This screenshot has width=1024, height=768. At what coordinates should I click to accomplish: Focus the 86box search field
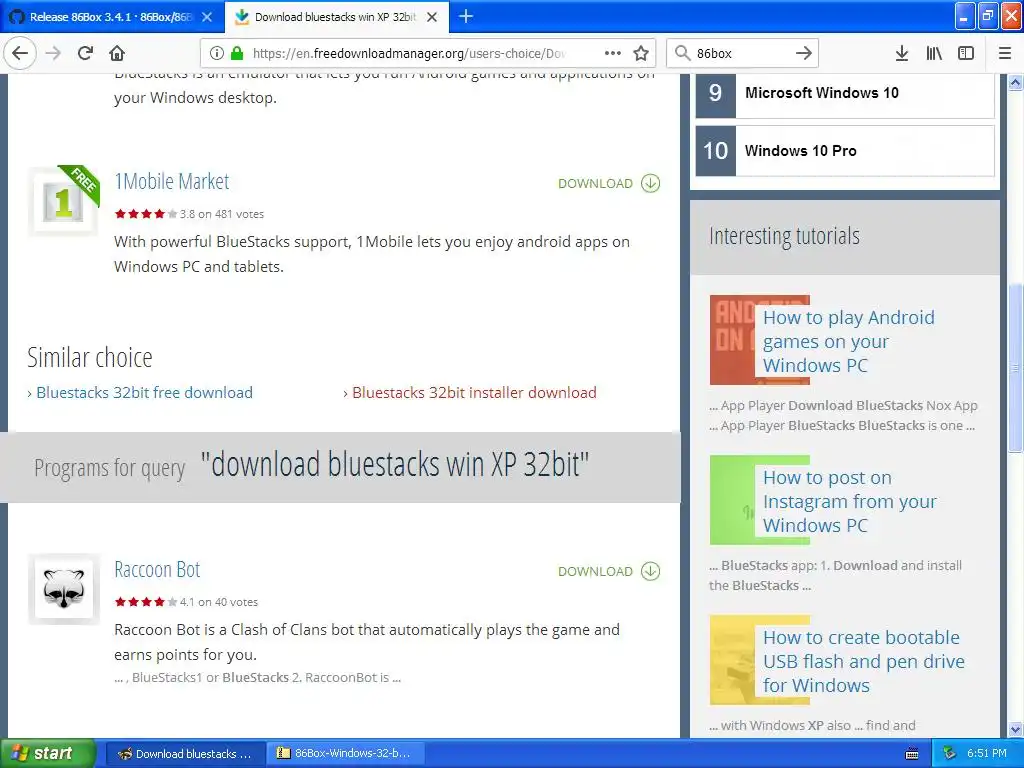click(x=741, y=53)
